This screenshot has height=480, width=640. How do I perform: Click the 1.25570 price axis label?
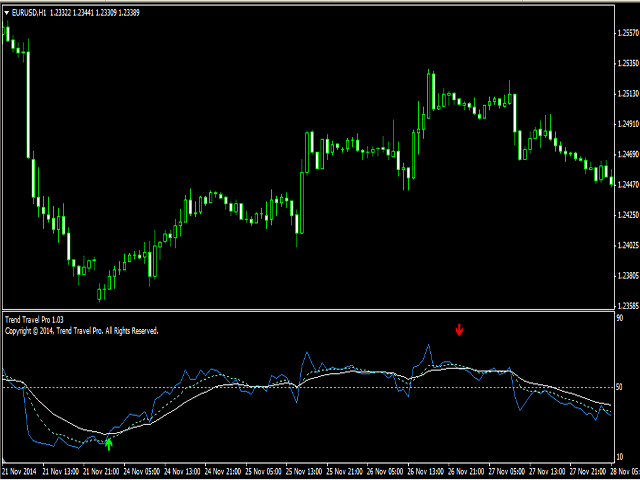[627, 33]
